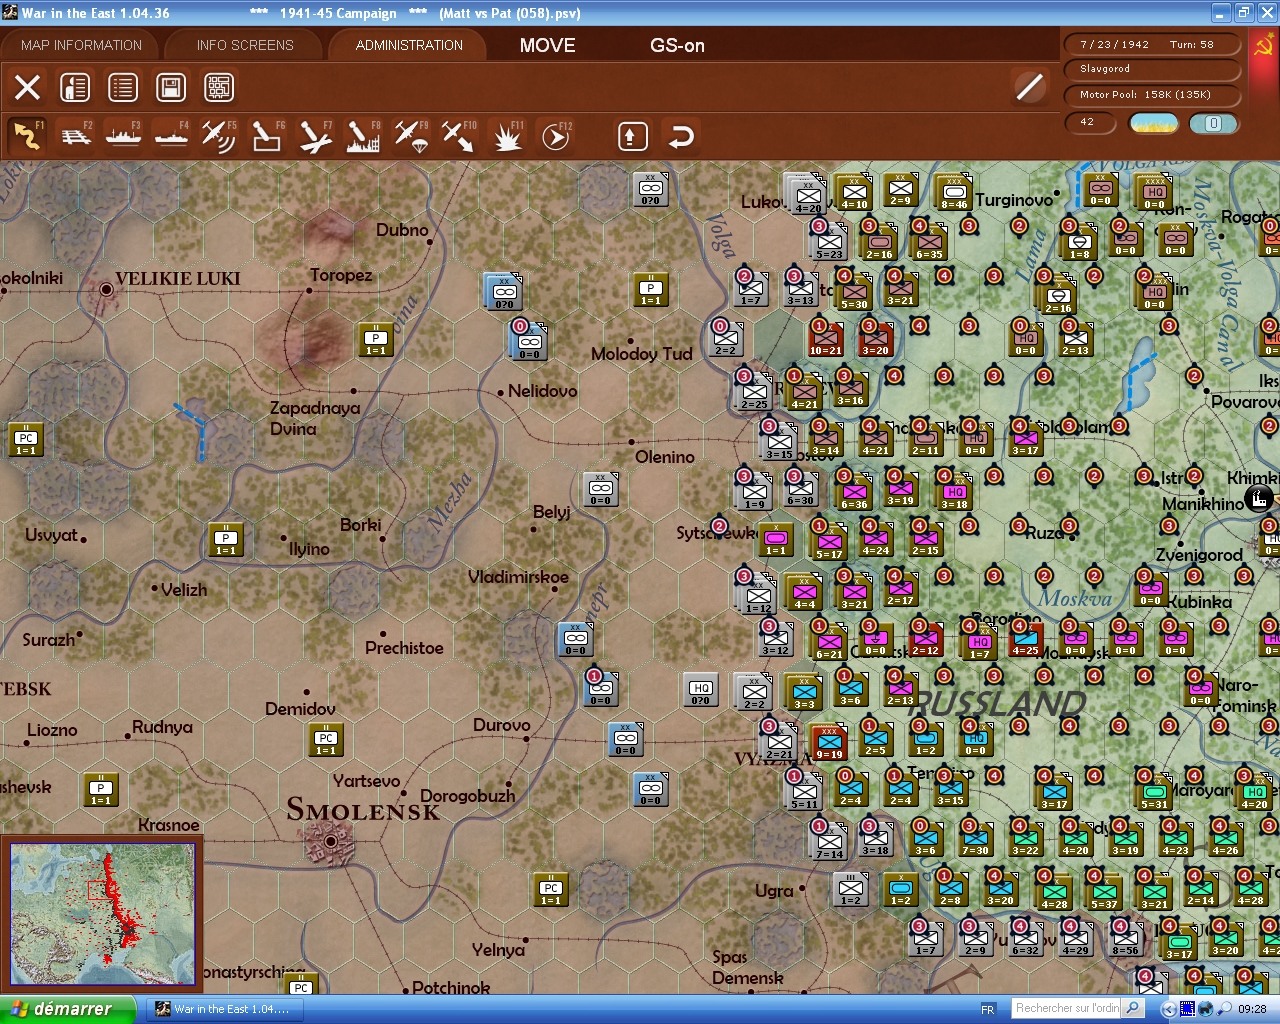This screenshot has height=1024, width=1280.
Task: Click the Soviet hammer and sickle flag
Action: [1264, 46]
